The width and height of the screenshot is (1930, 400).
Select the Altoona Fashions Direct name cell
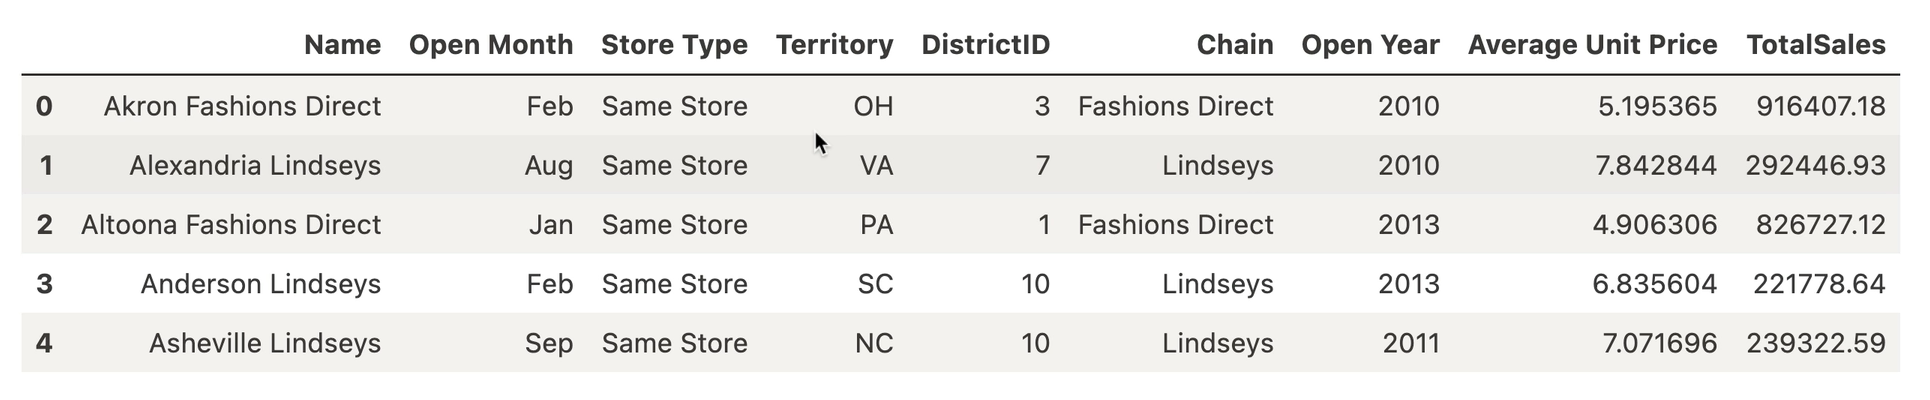[231, 224]
